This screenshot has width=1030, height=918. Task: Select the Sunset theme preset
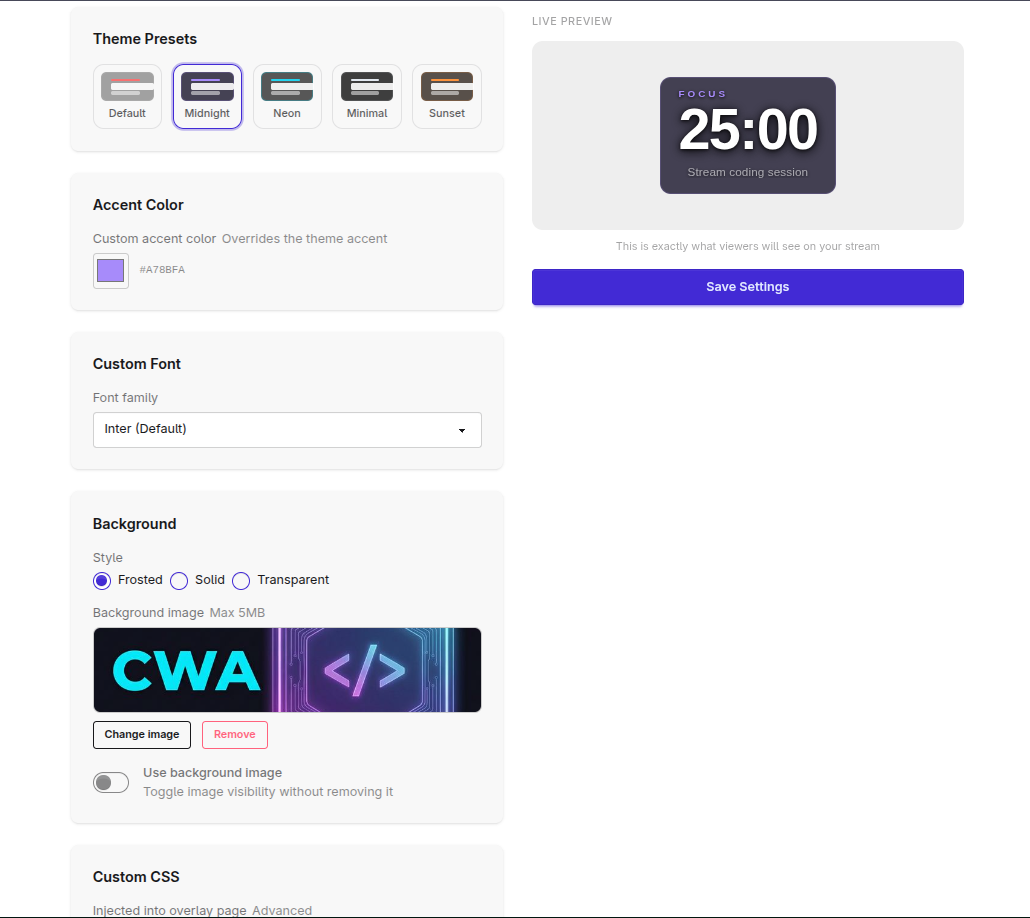[x=446, y=96]
